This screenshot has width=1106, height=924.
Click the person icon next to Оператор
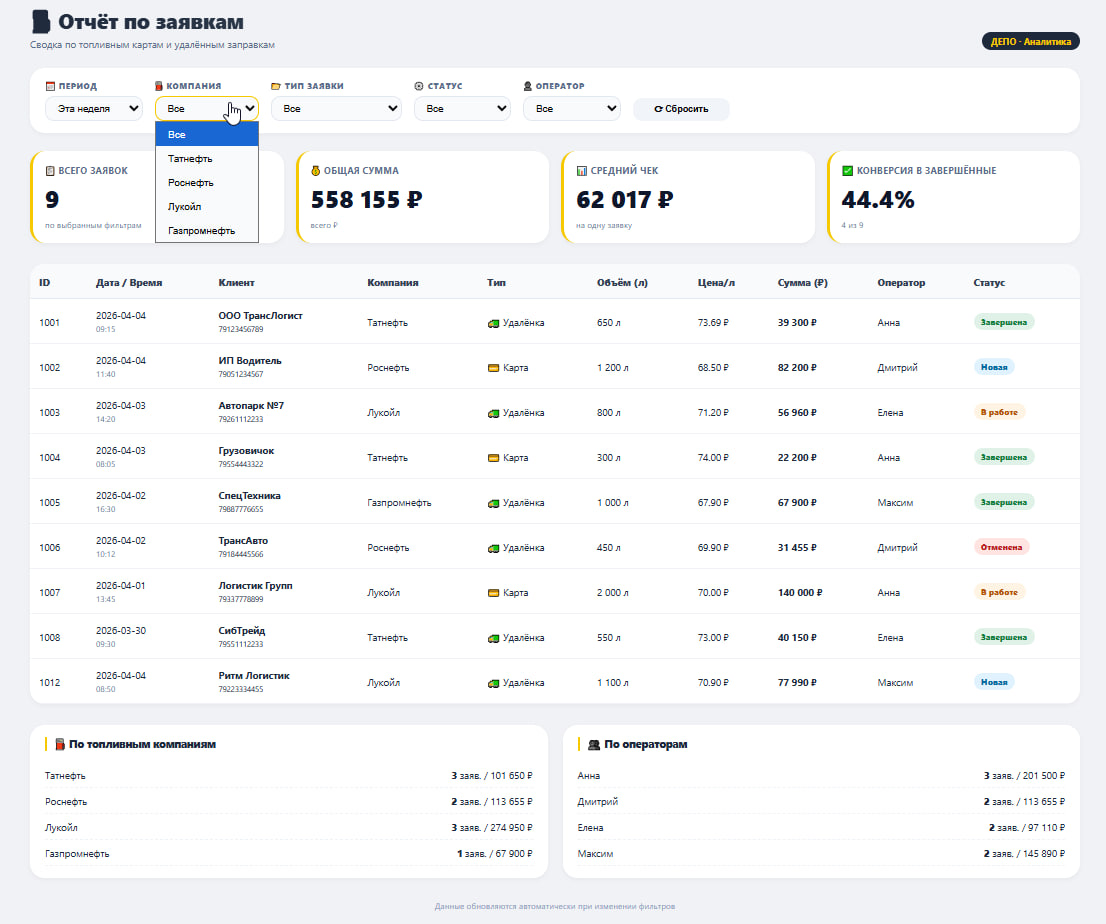(528, 86)
